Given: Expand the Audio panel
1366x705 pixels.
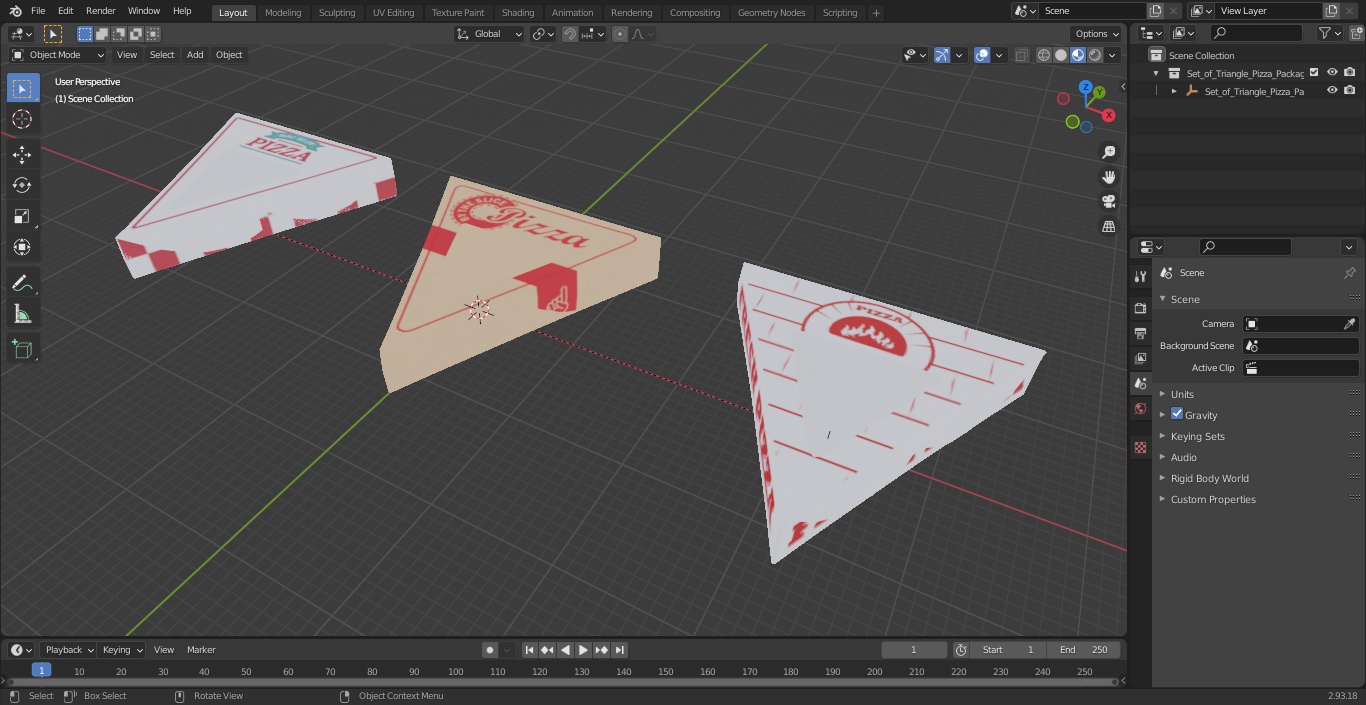Looking at the screenshot, I should 1183,457.
